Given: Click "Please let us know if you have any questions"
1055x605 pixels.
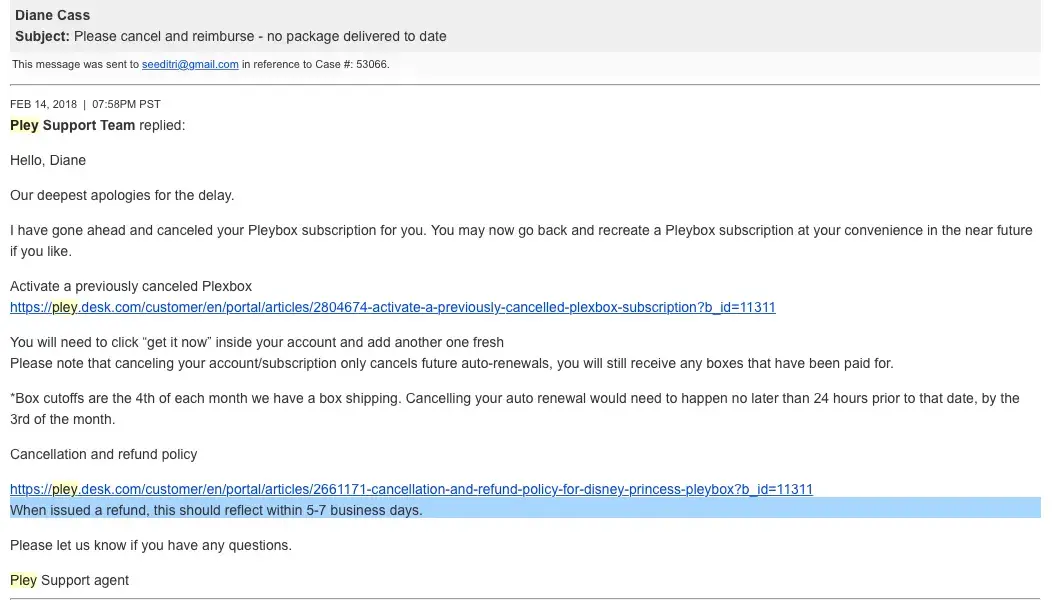Looking at the screenshot, I should pos(150,545).
